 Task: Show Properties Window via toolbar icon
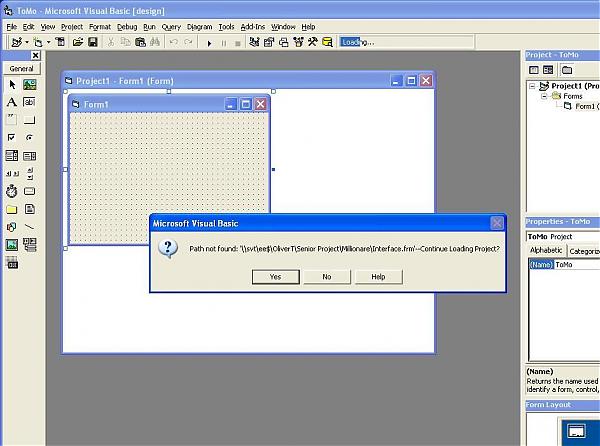click(x=269, y=42)
